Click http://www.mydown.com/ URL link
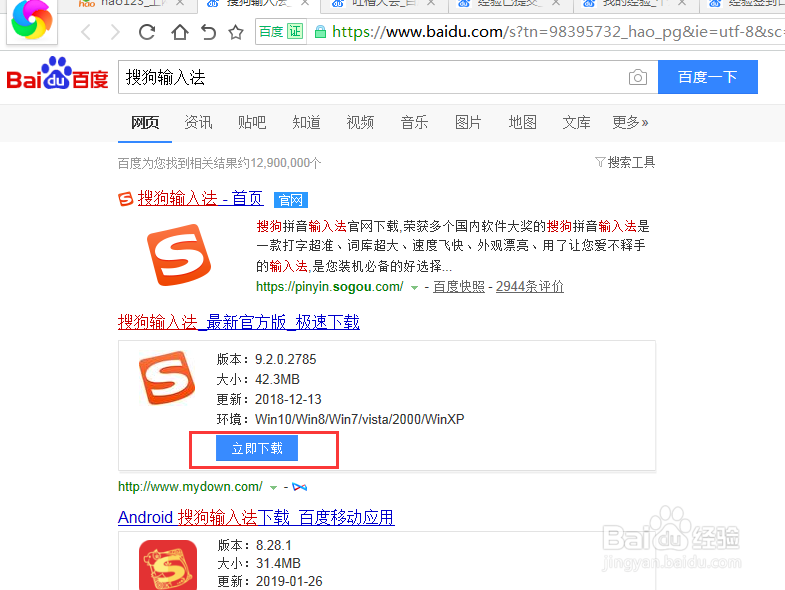Image resolution: width=785 pixels, height=590 pixels. pyautogui.click(x=190, y=486)
